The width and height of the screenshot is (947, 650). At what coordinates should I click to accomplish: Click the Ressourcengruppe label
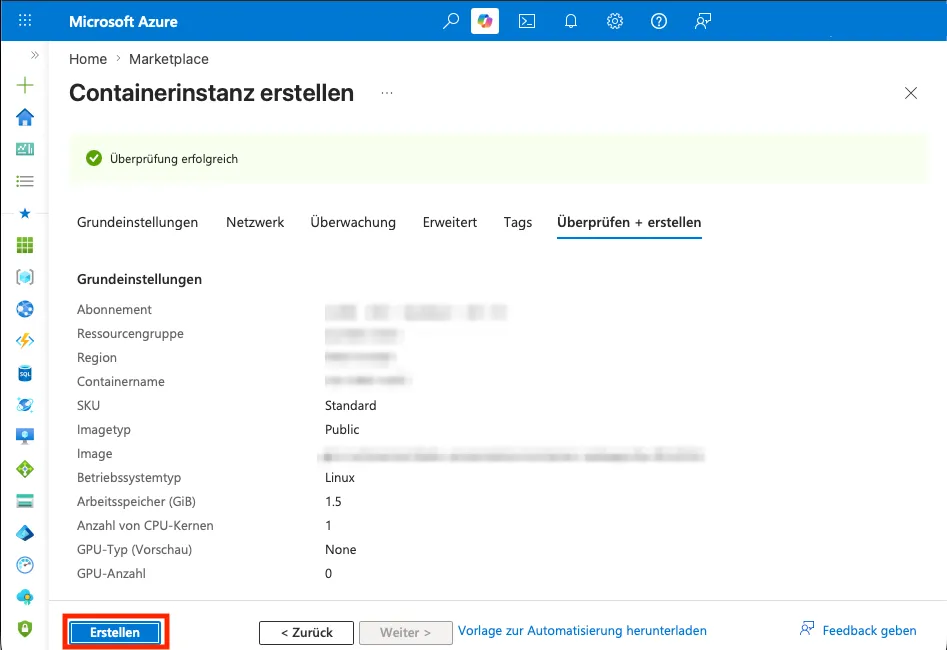130,333
